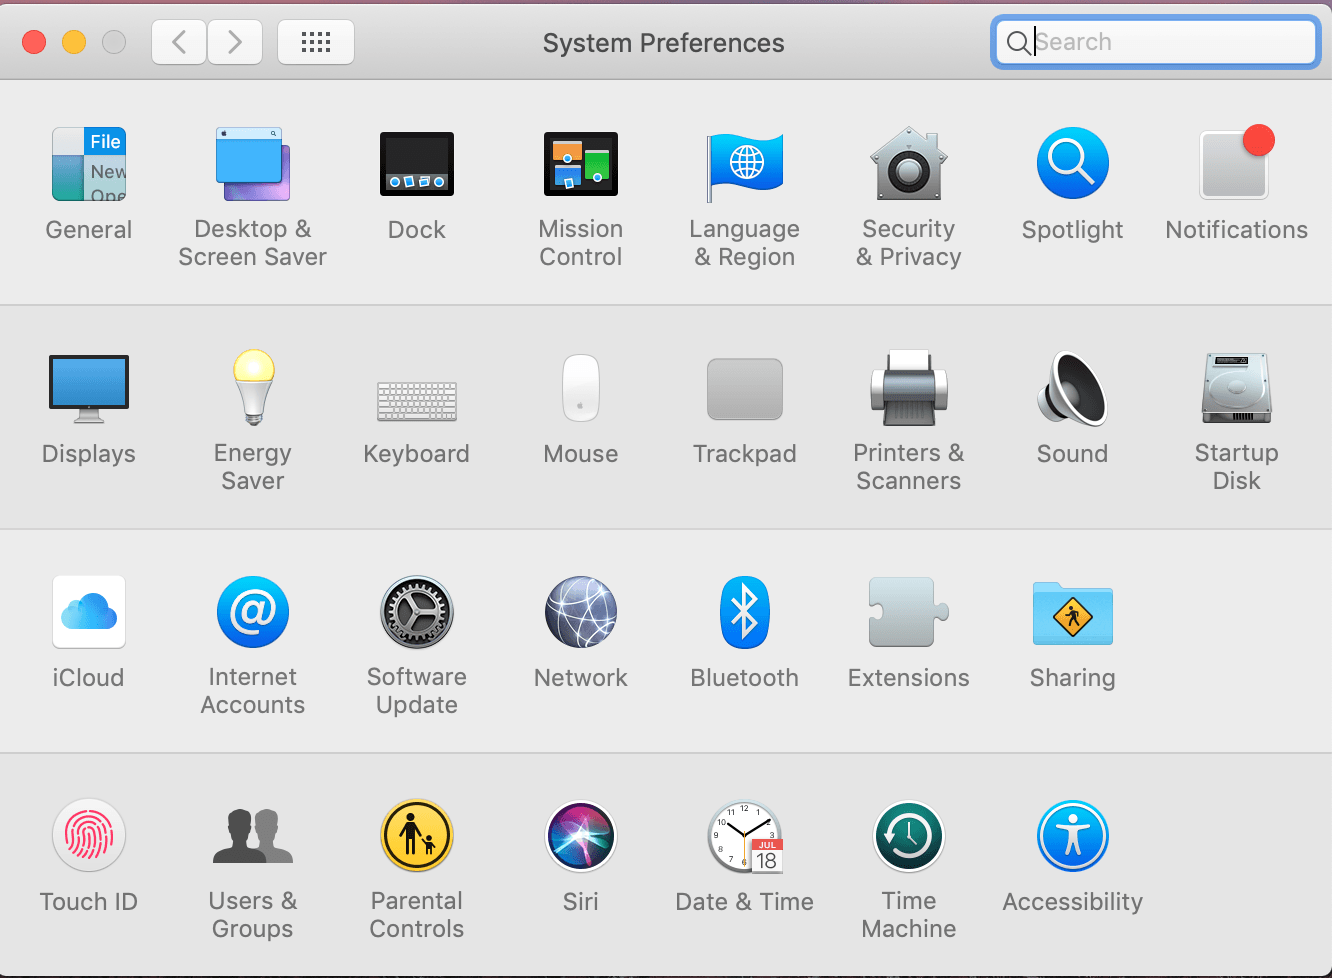Open General preferences

click(89, 165)
